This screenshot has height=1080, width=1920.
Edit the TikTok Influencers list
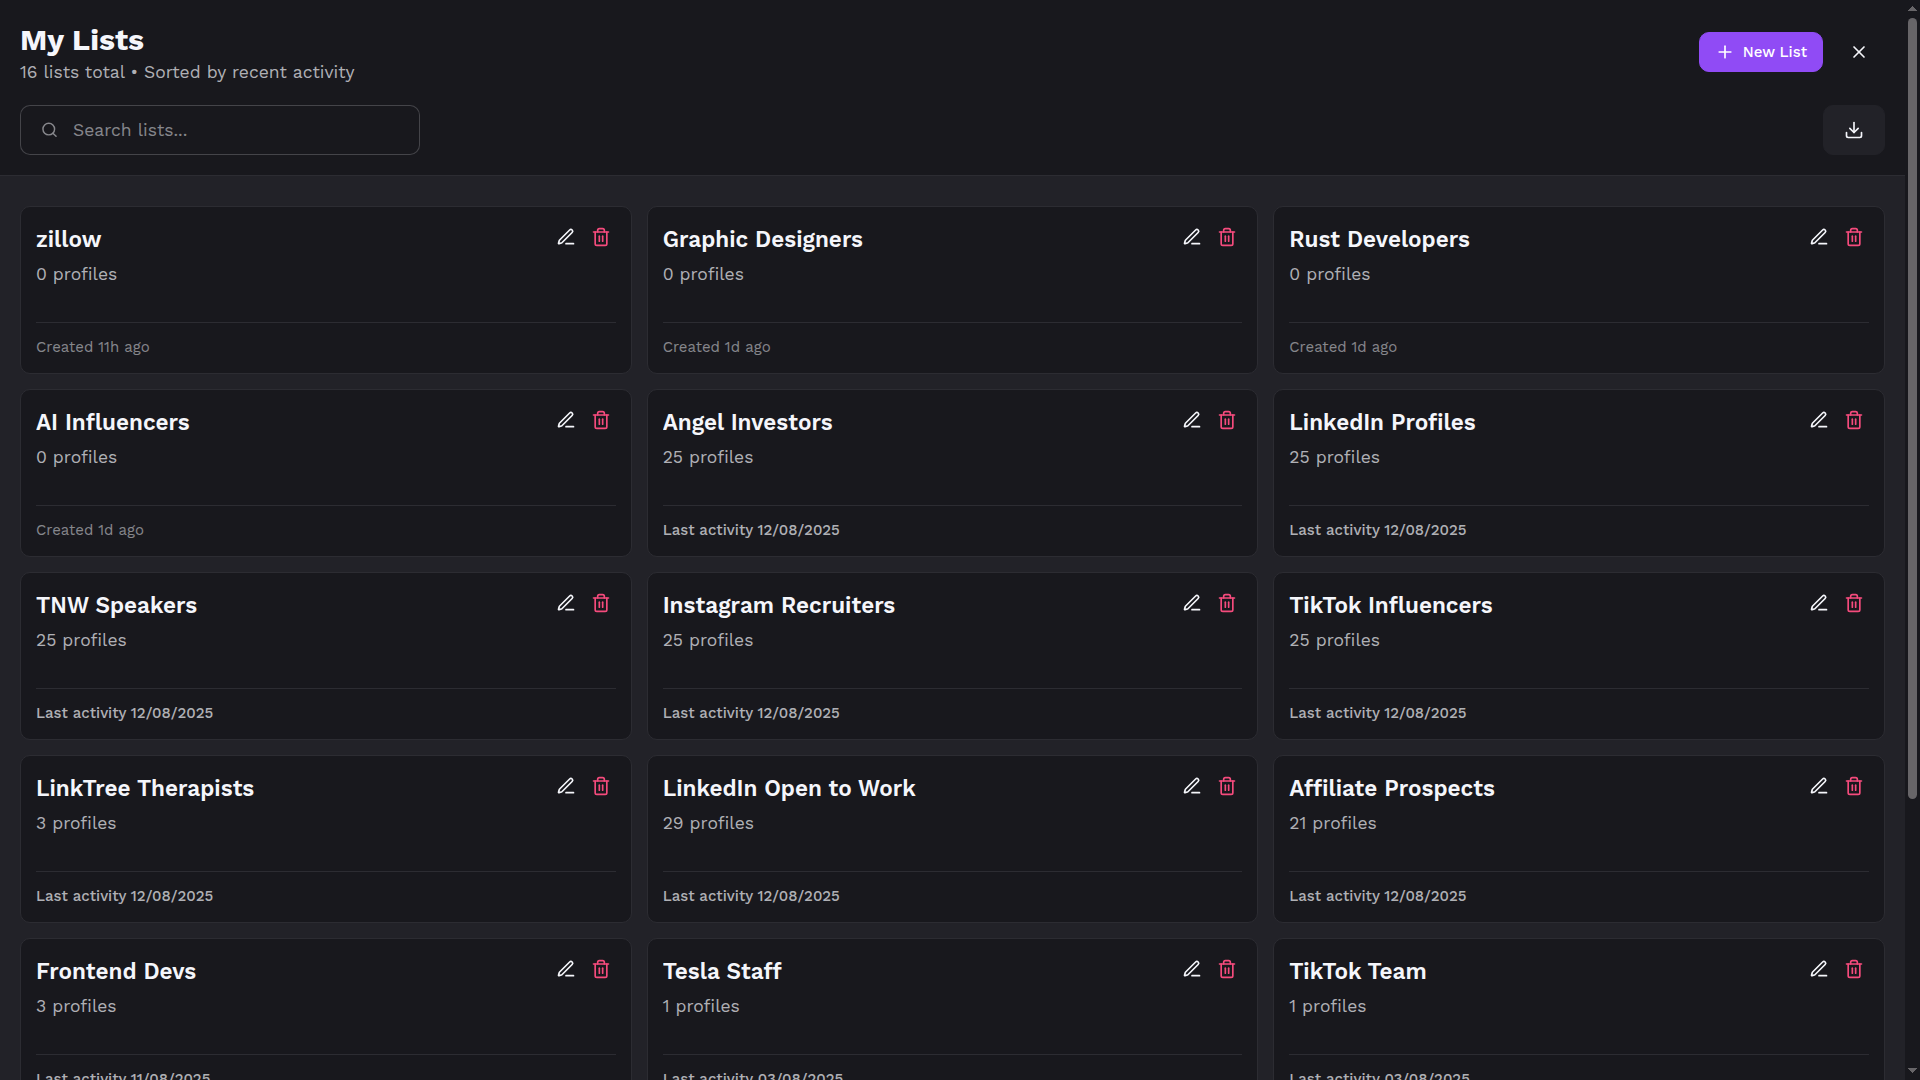point(1819,603)
